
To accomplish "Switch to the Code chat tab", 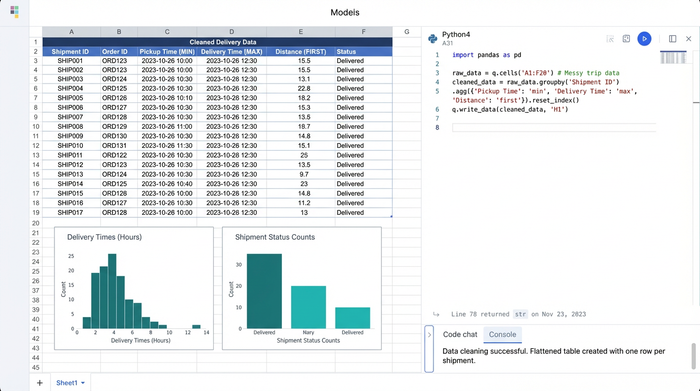I will tap(460, 334).
